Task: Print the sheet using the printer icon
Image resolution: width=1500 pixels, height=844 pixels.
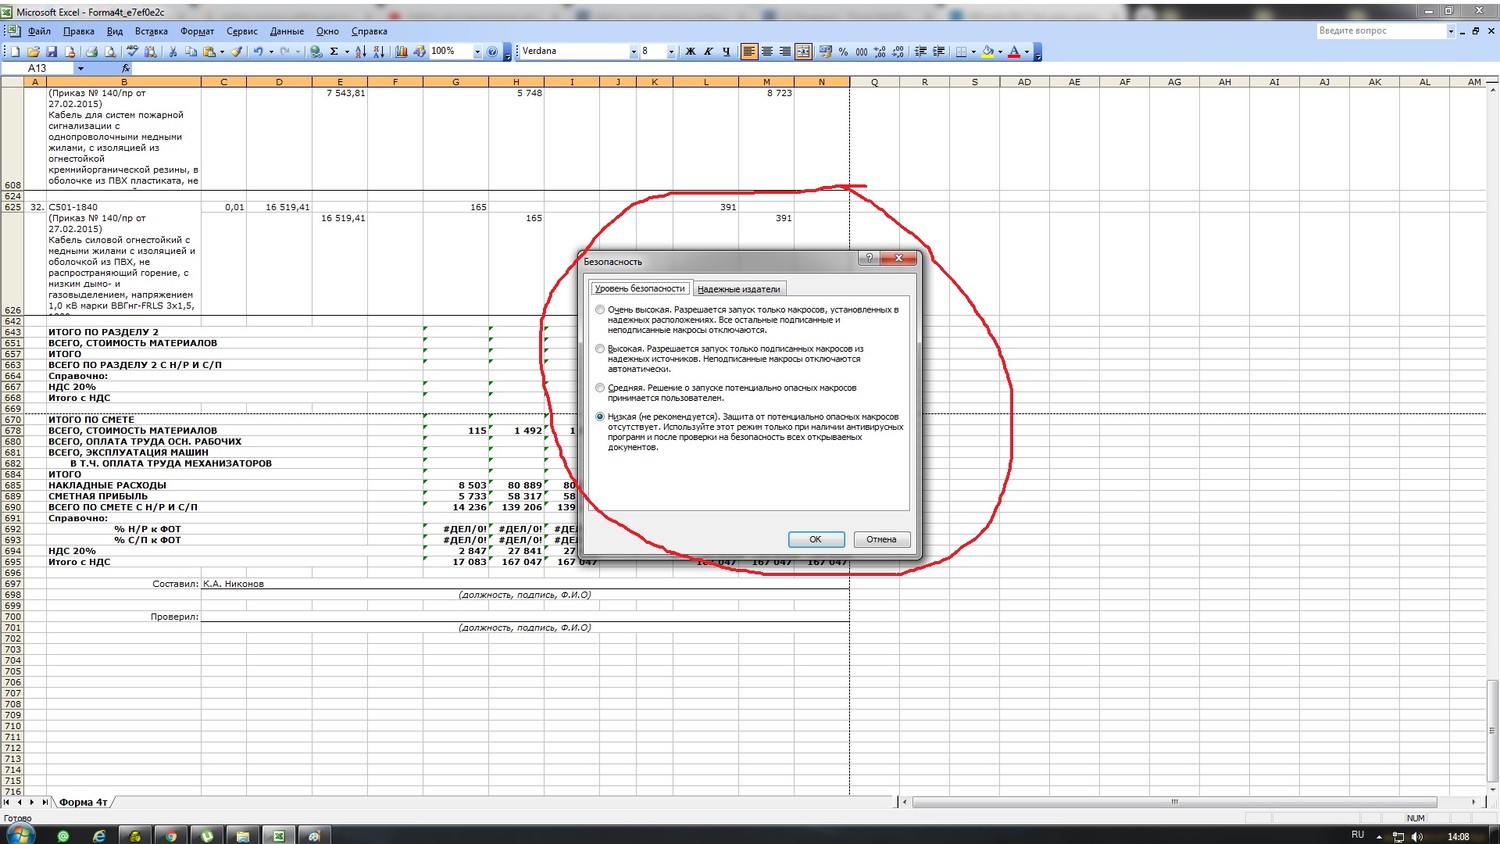Action: (91, 51)
